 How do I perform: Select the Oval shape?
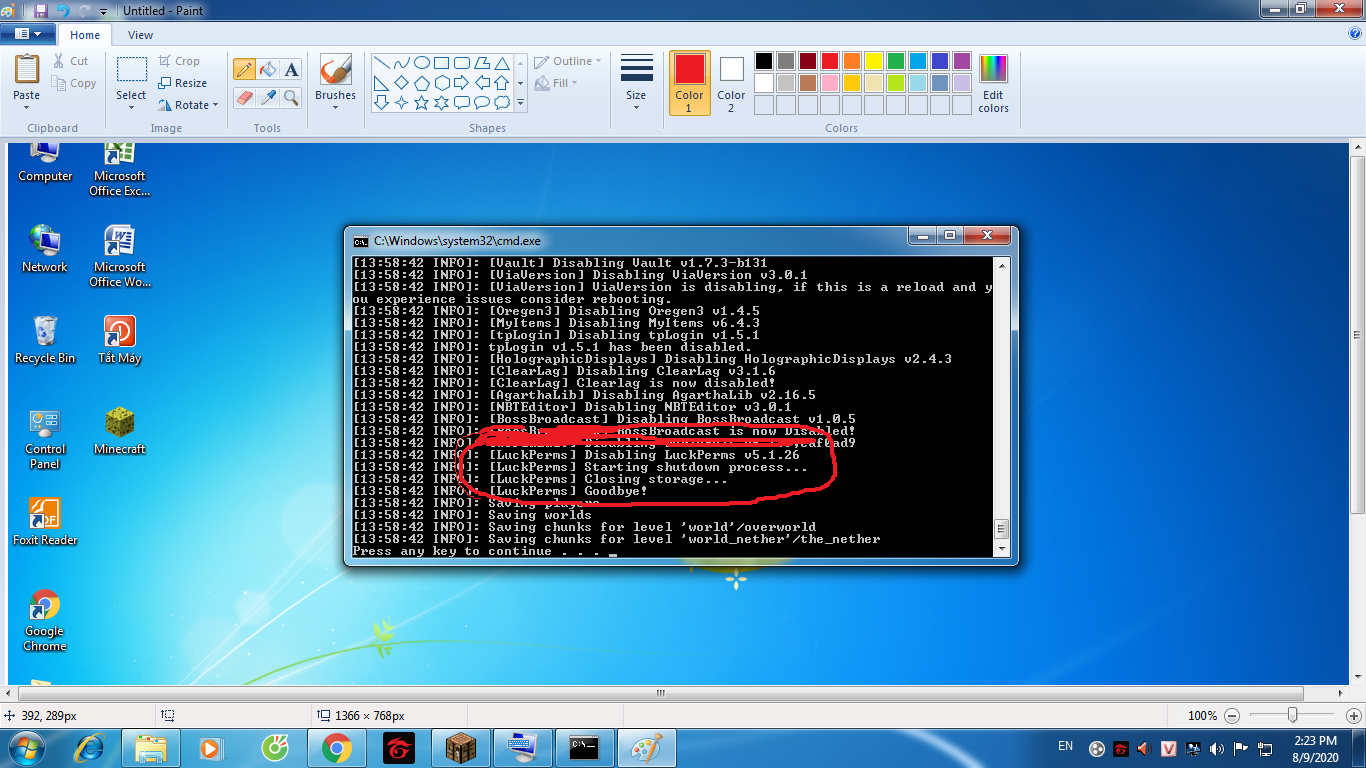(x=421, y=62)
